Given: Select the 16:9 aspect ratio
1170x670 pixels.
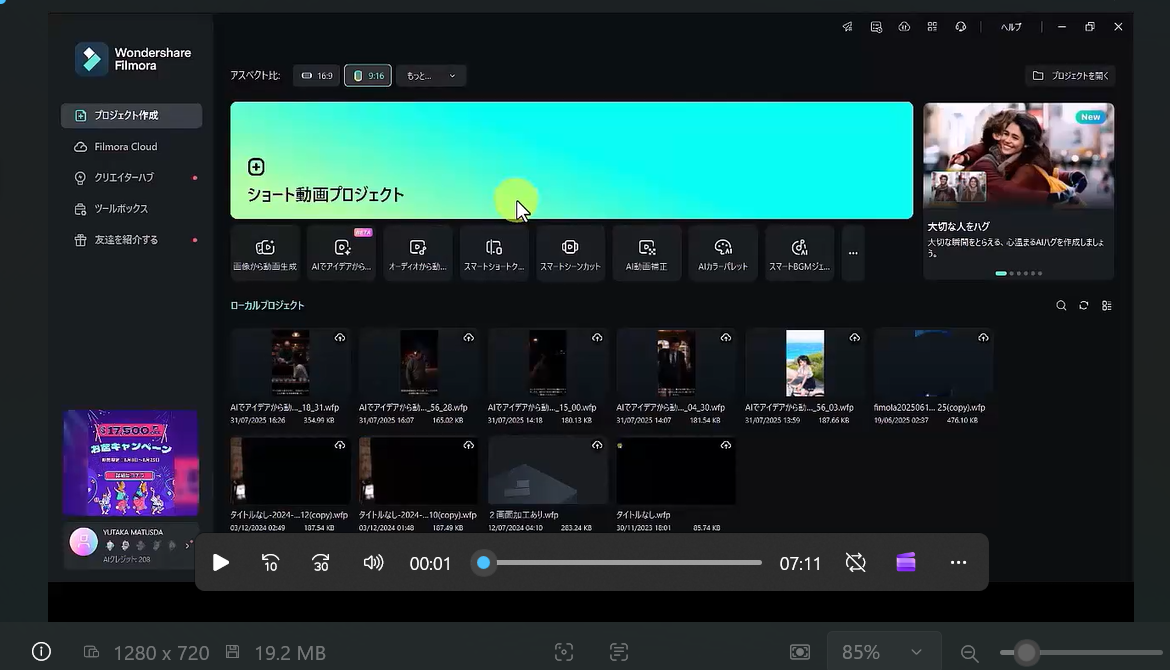Looking at the screenshot, I should pos(316,76).
